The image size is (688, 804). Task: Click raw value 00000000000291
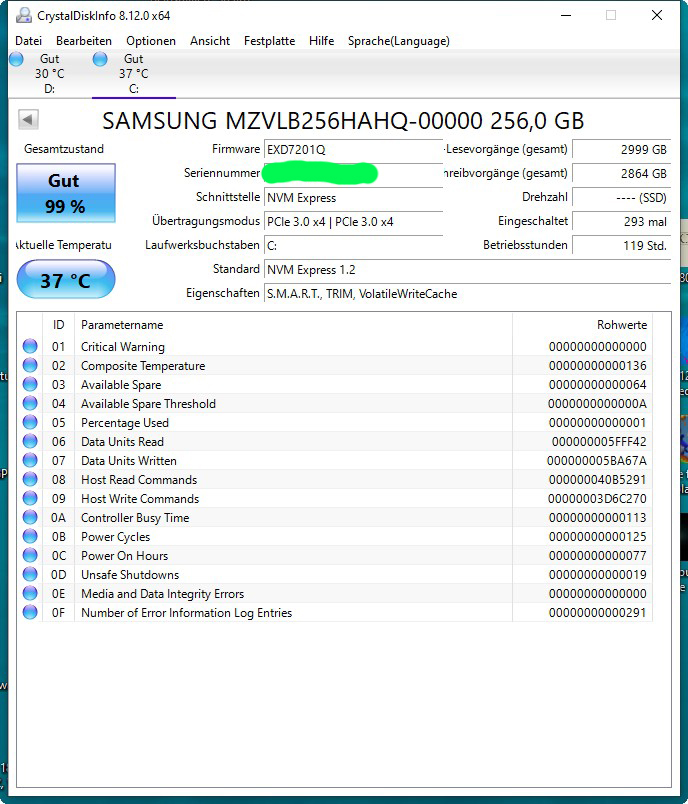coord(597,613)
